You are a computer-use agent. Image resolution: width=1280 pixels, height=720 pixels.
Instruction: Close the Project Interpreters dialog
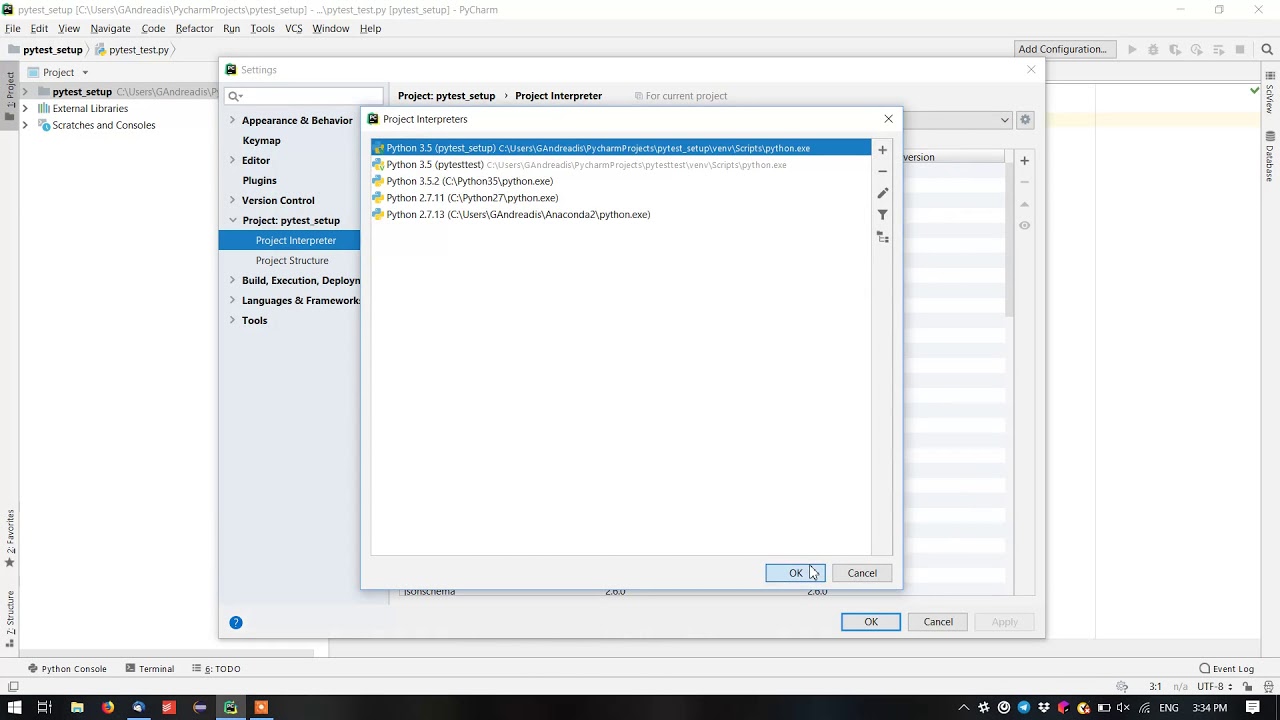tap(888, 119)
